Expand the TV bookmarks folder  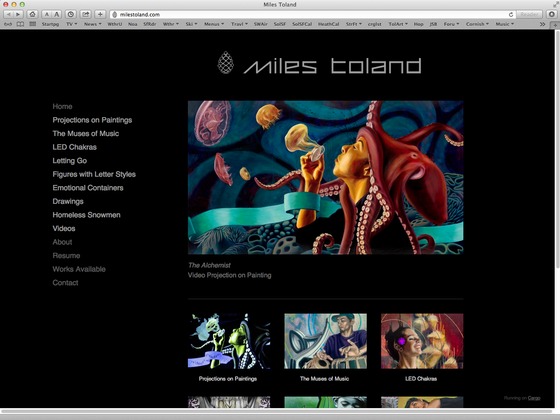tap(71, 24)
